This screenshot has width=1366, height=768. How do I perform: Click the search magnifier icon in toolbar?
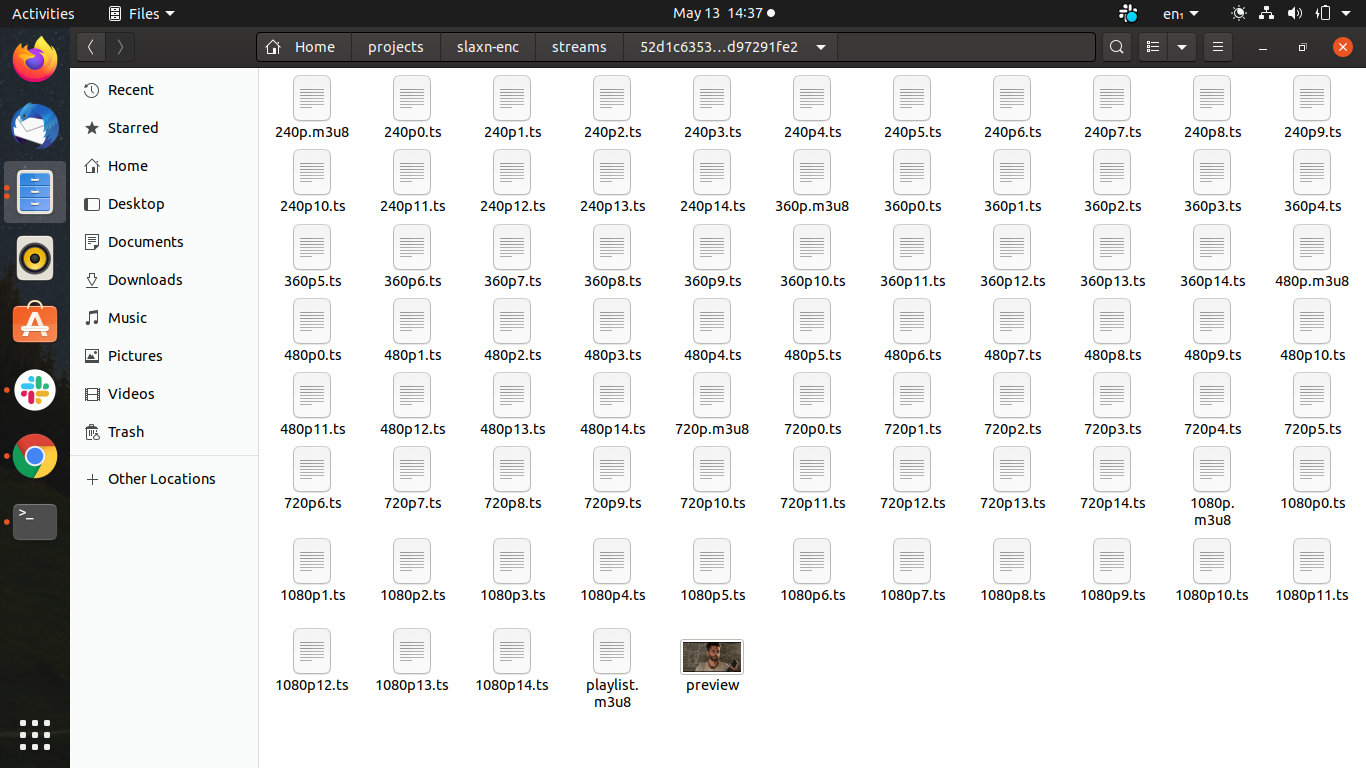coord(1116,47)
